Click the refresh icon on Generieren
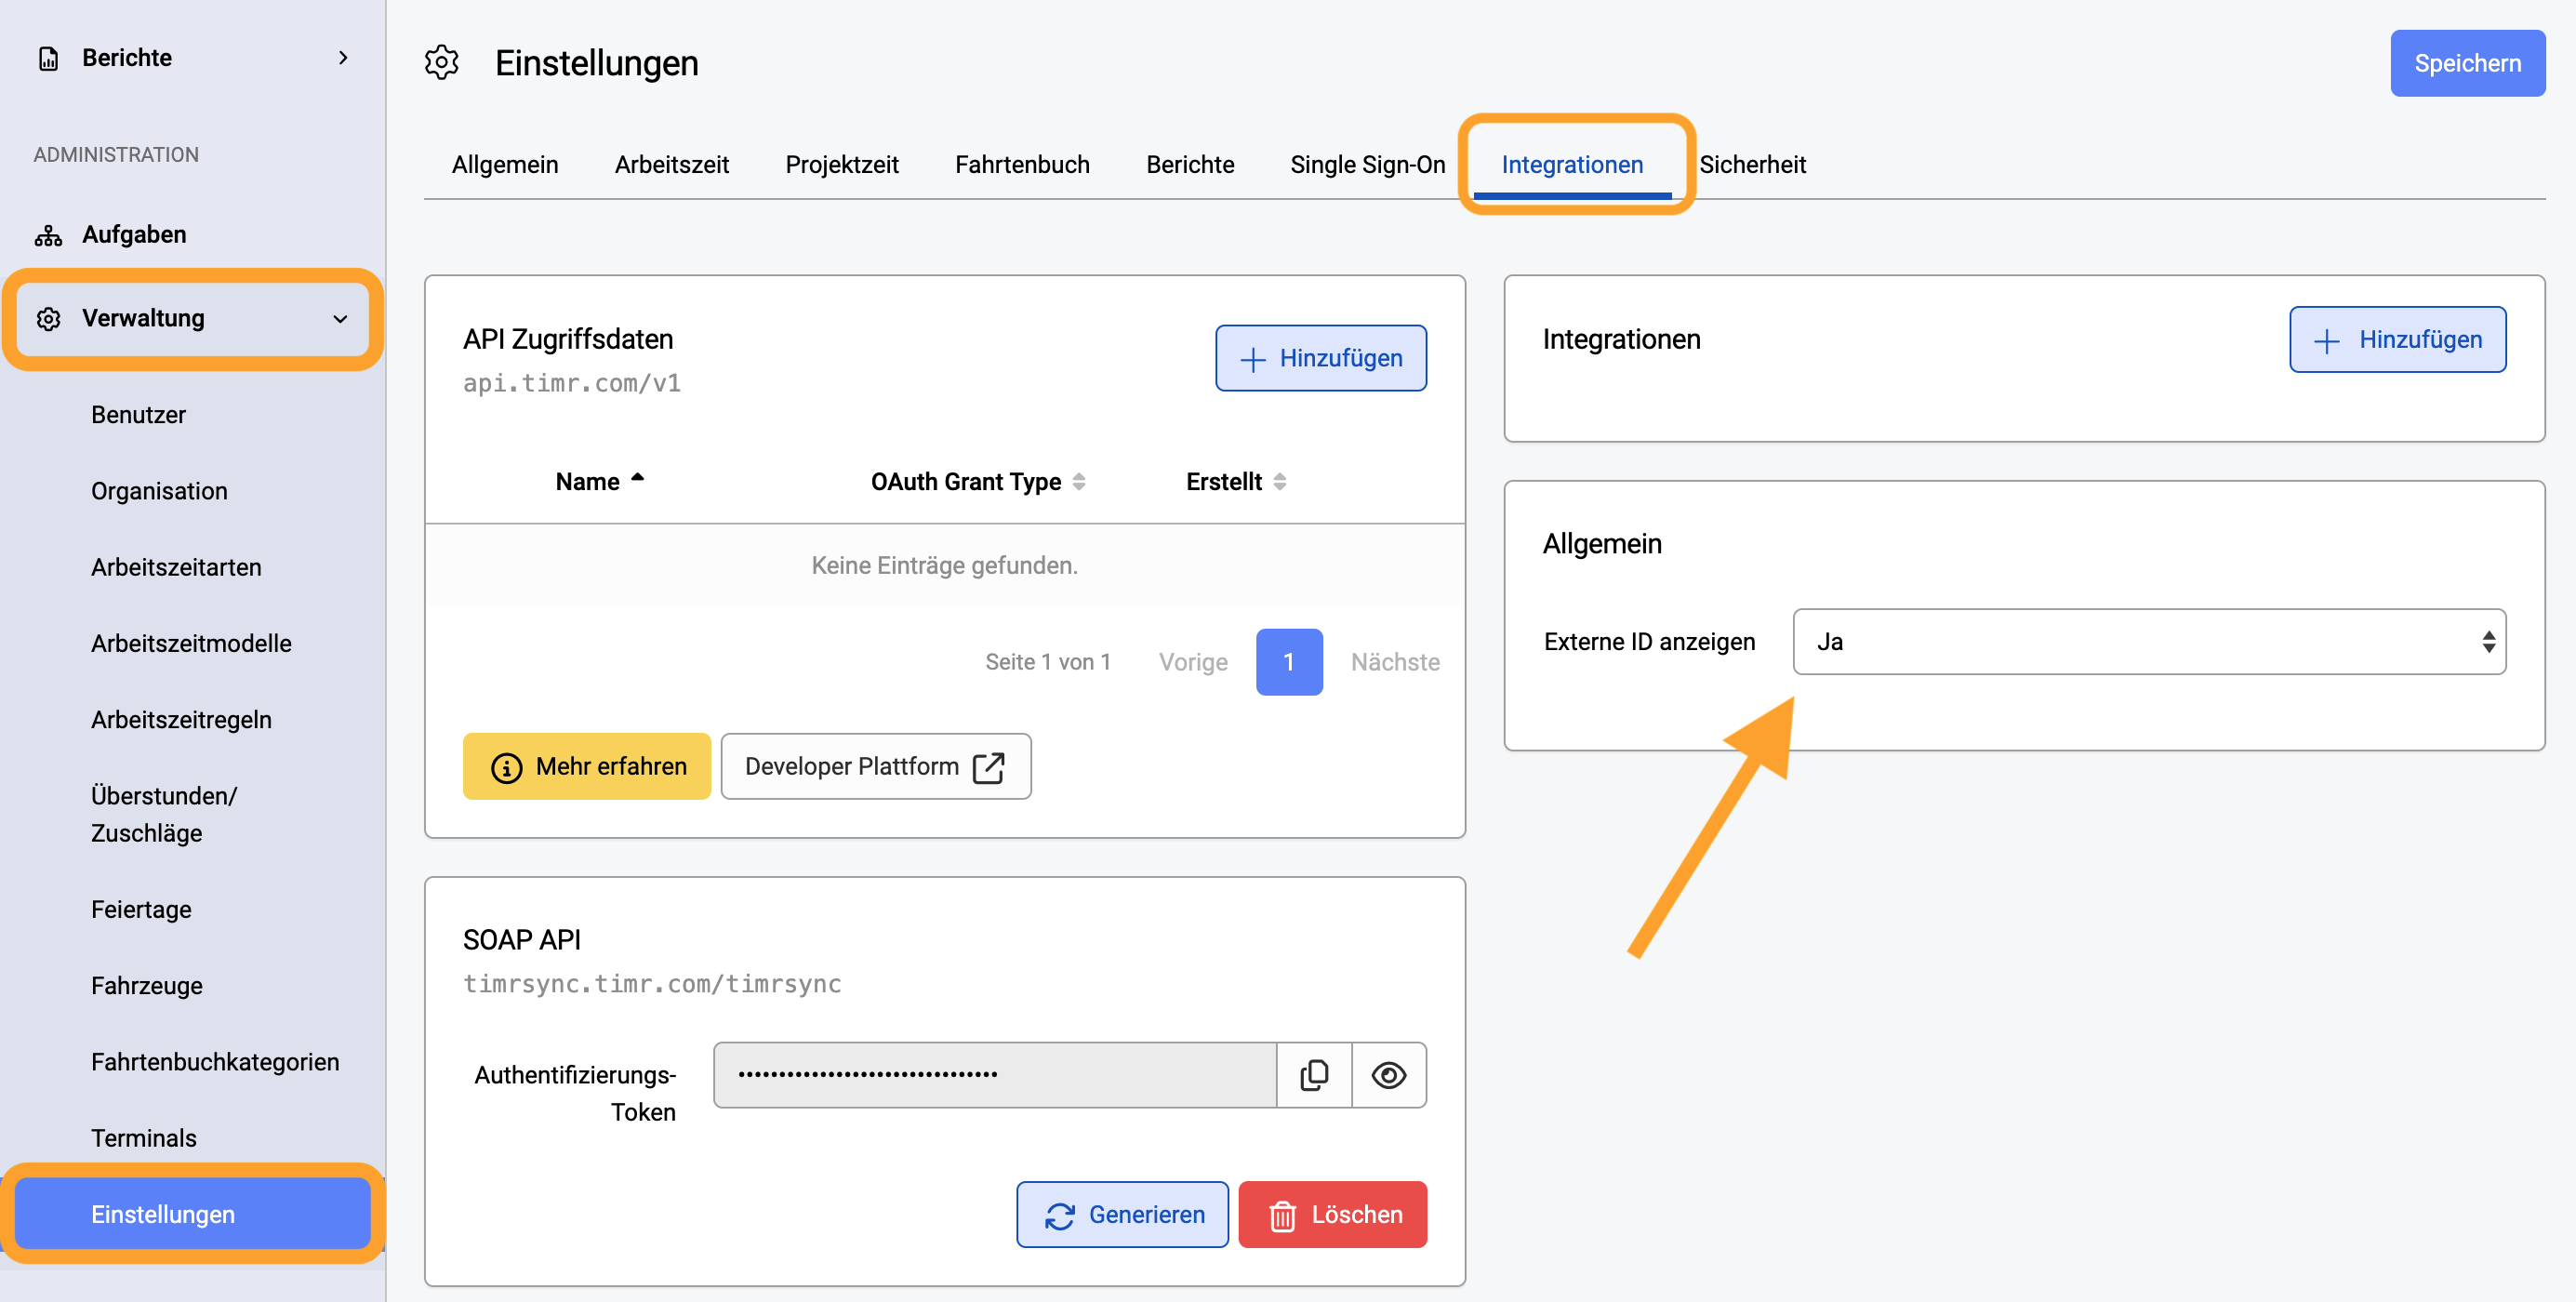 click(x=1059, y=1216)
